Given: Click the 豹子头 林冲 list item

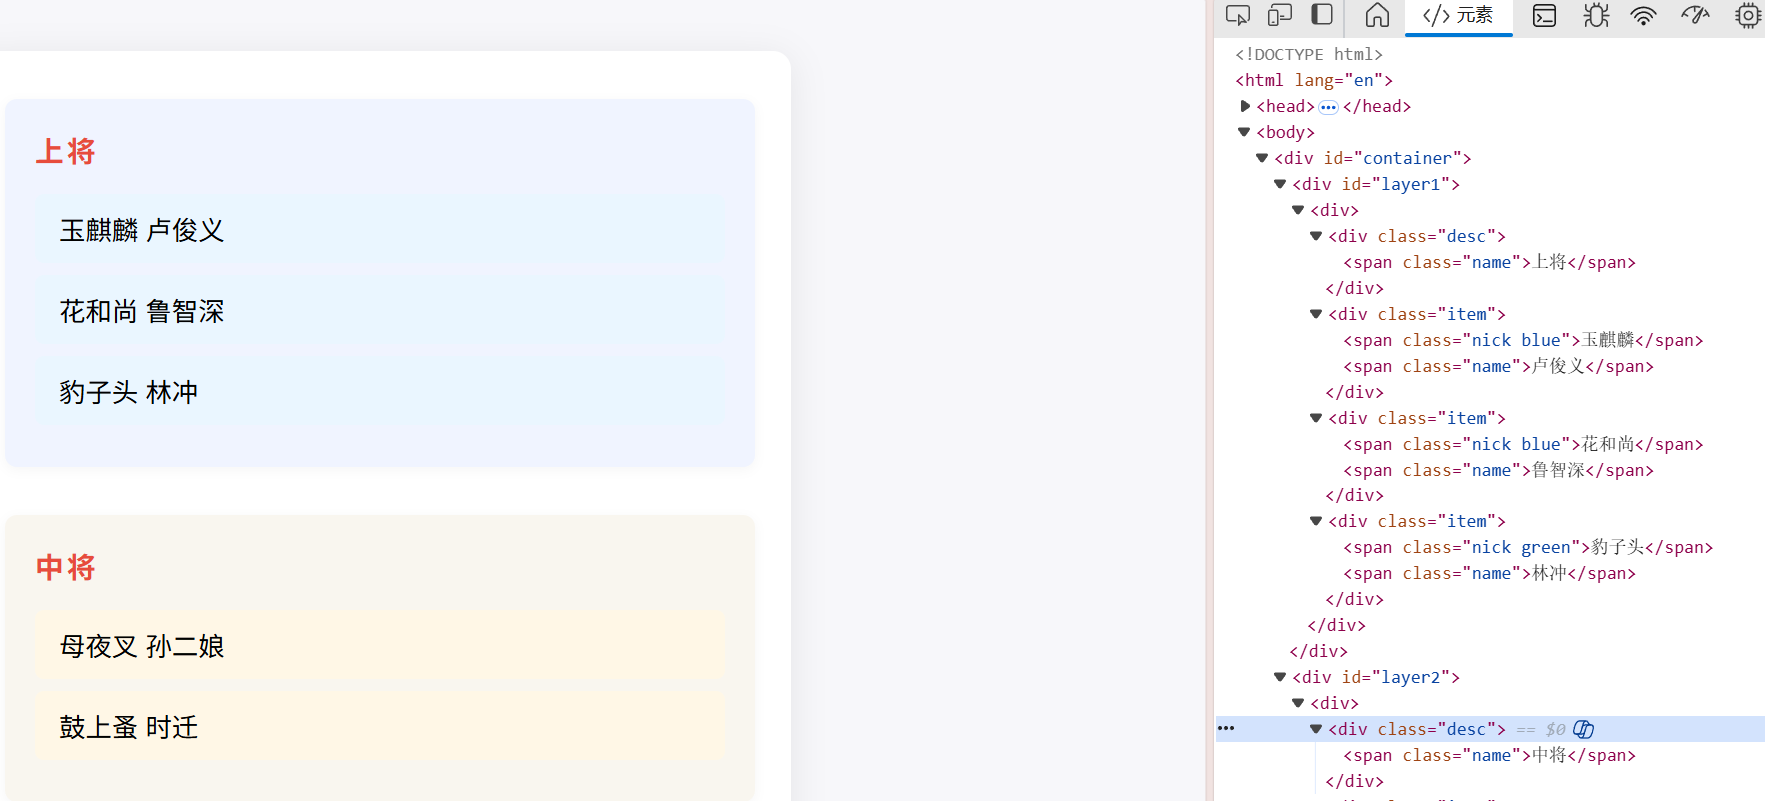Looking at the screenshot, I should pos(380,392).
